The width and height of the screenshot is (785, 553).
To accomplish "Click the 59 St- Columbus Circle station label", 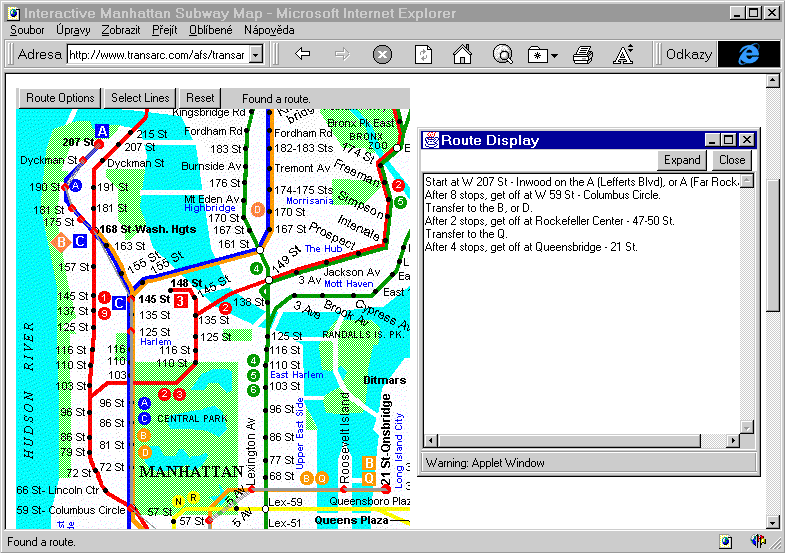I will pos(71,510).
